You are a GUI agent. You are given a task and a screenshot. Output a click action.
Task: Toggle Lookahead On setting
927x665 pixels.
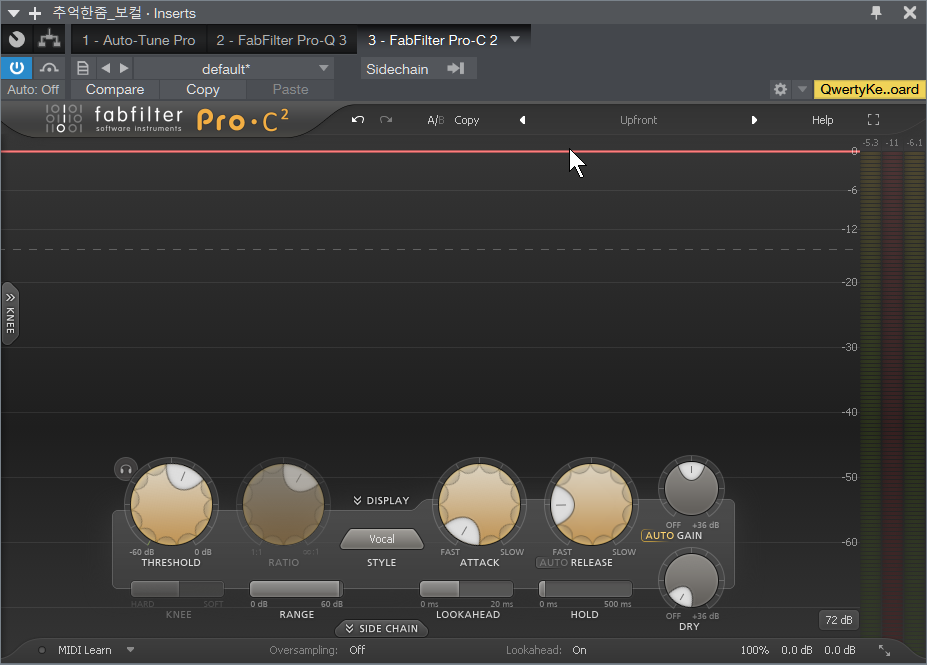[579, 650]
